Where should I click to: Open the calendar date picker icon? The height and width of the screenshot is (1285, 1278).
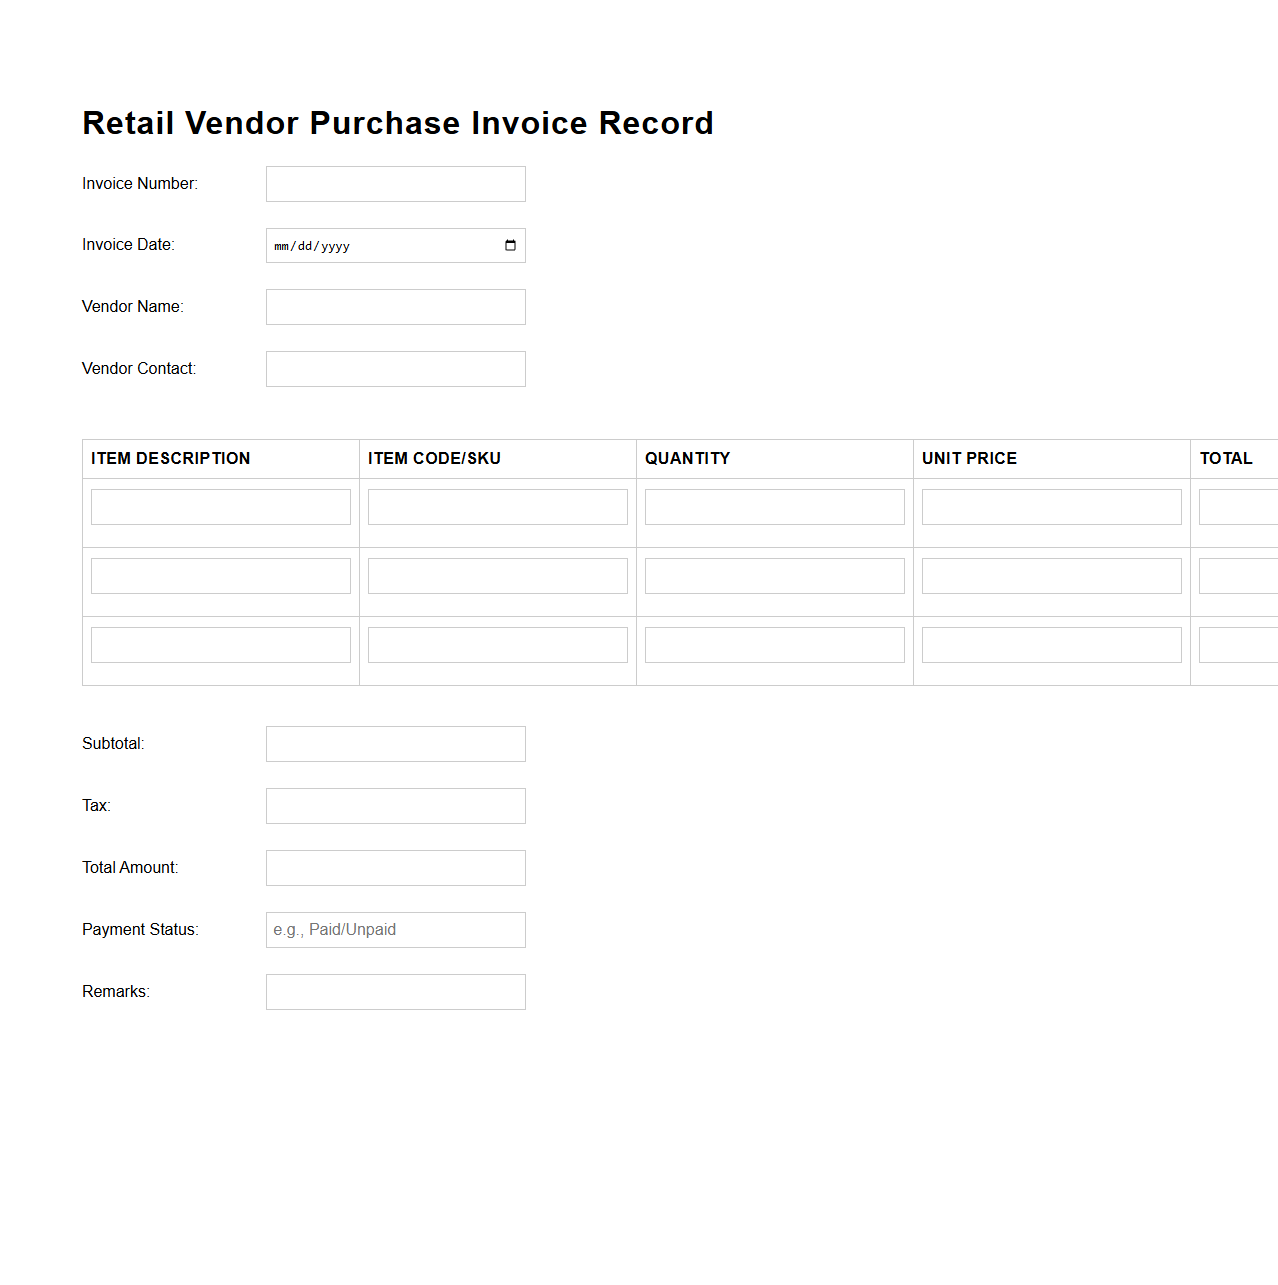pyautogui.click(x=510, y=245)
